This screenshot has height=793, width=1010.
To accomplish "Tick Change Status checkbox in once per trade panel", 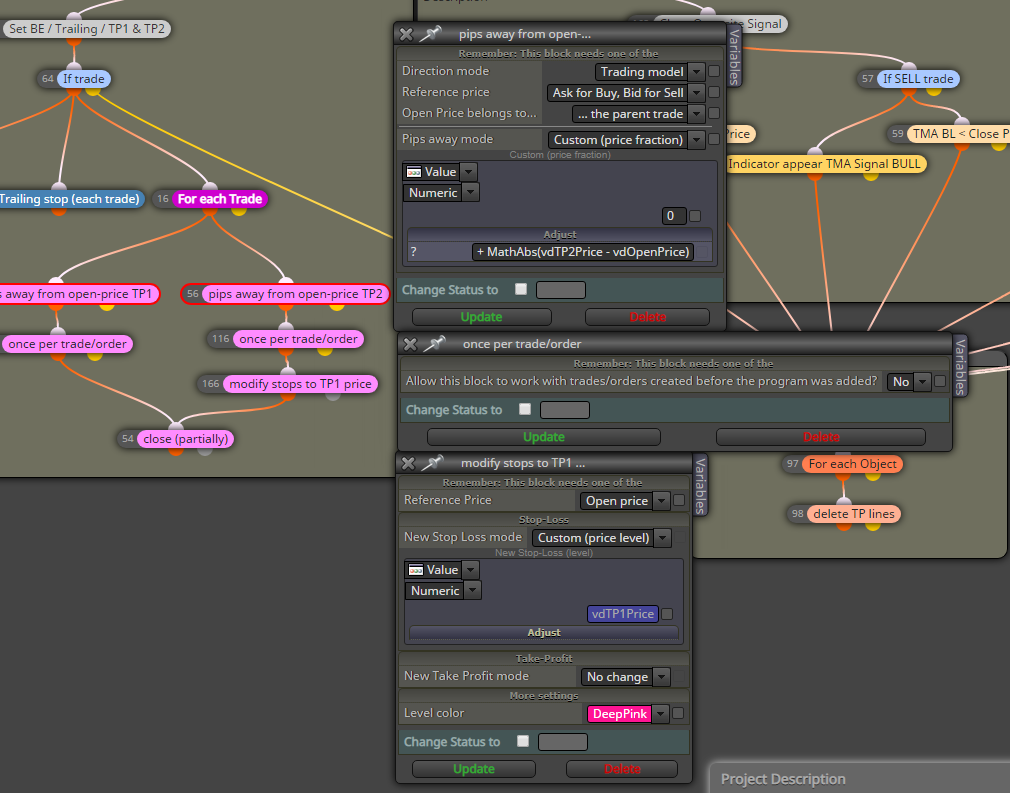I will tap(525, 409).
